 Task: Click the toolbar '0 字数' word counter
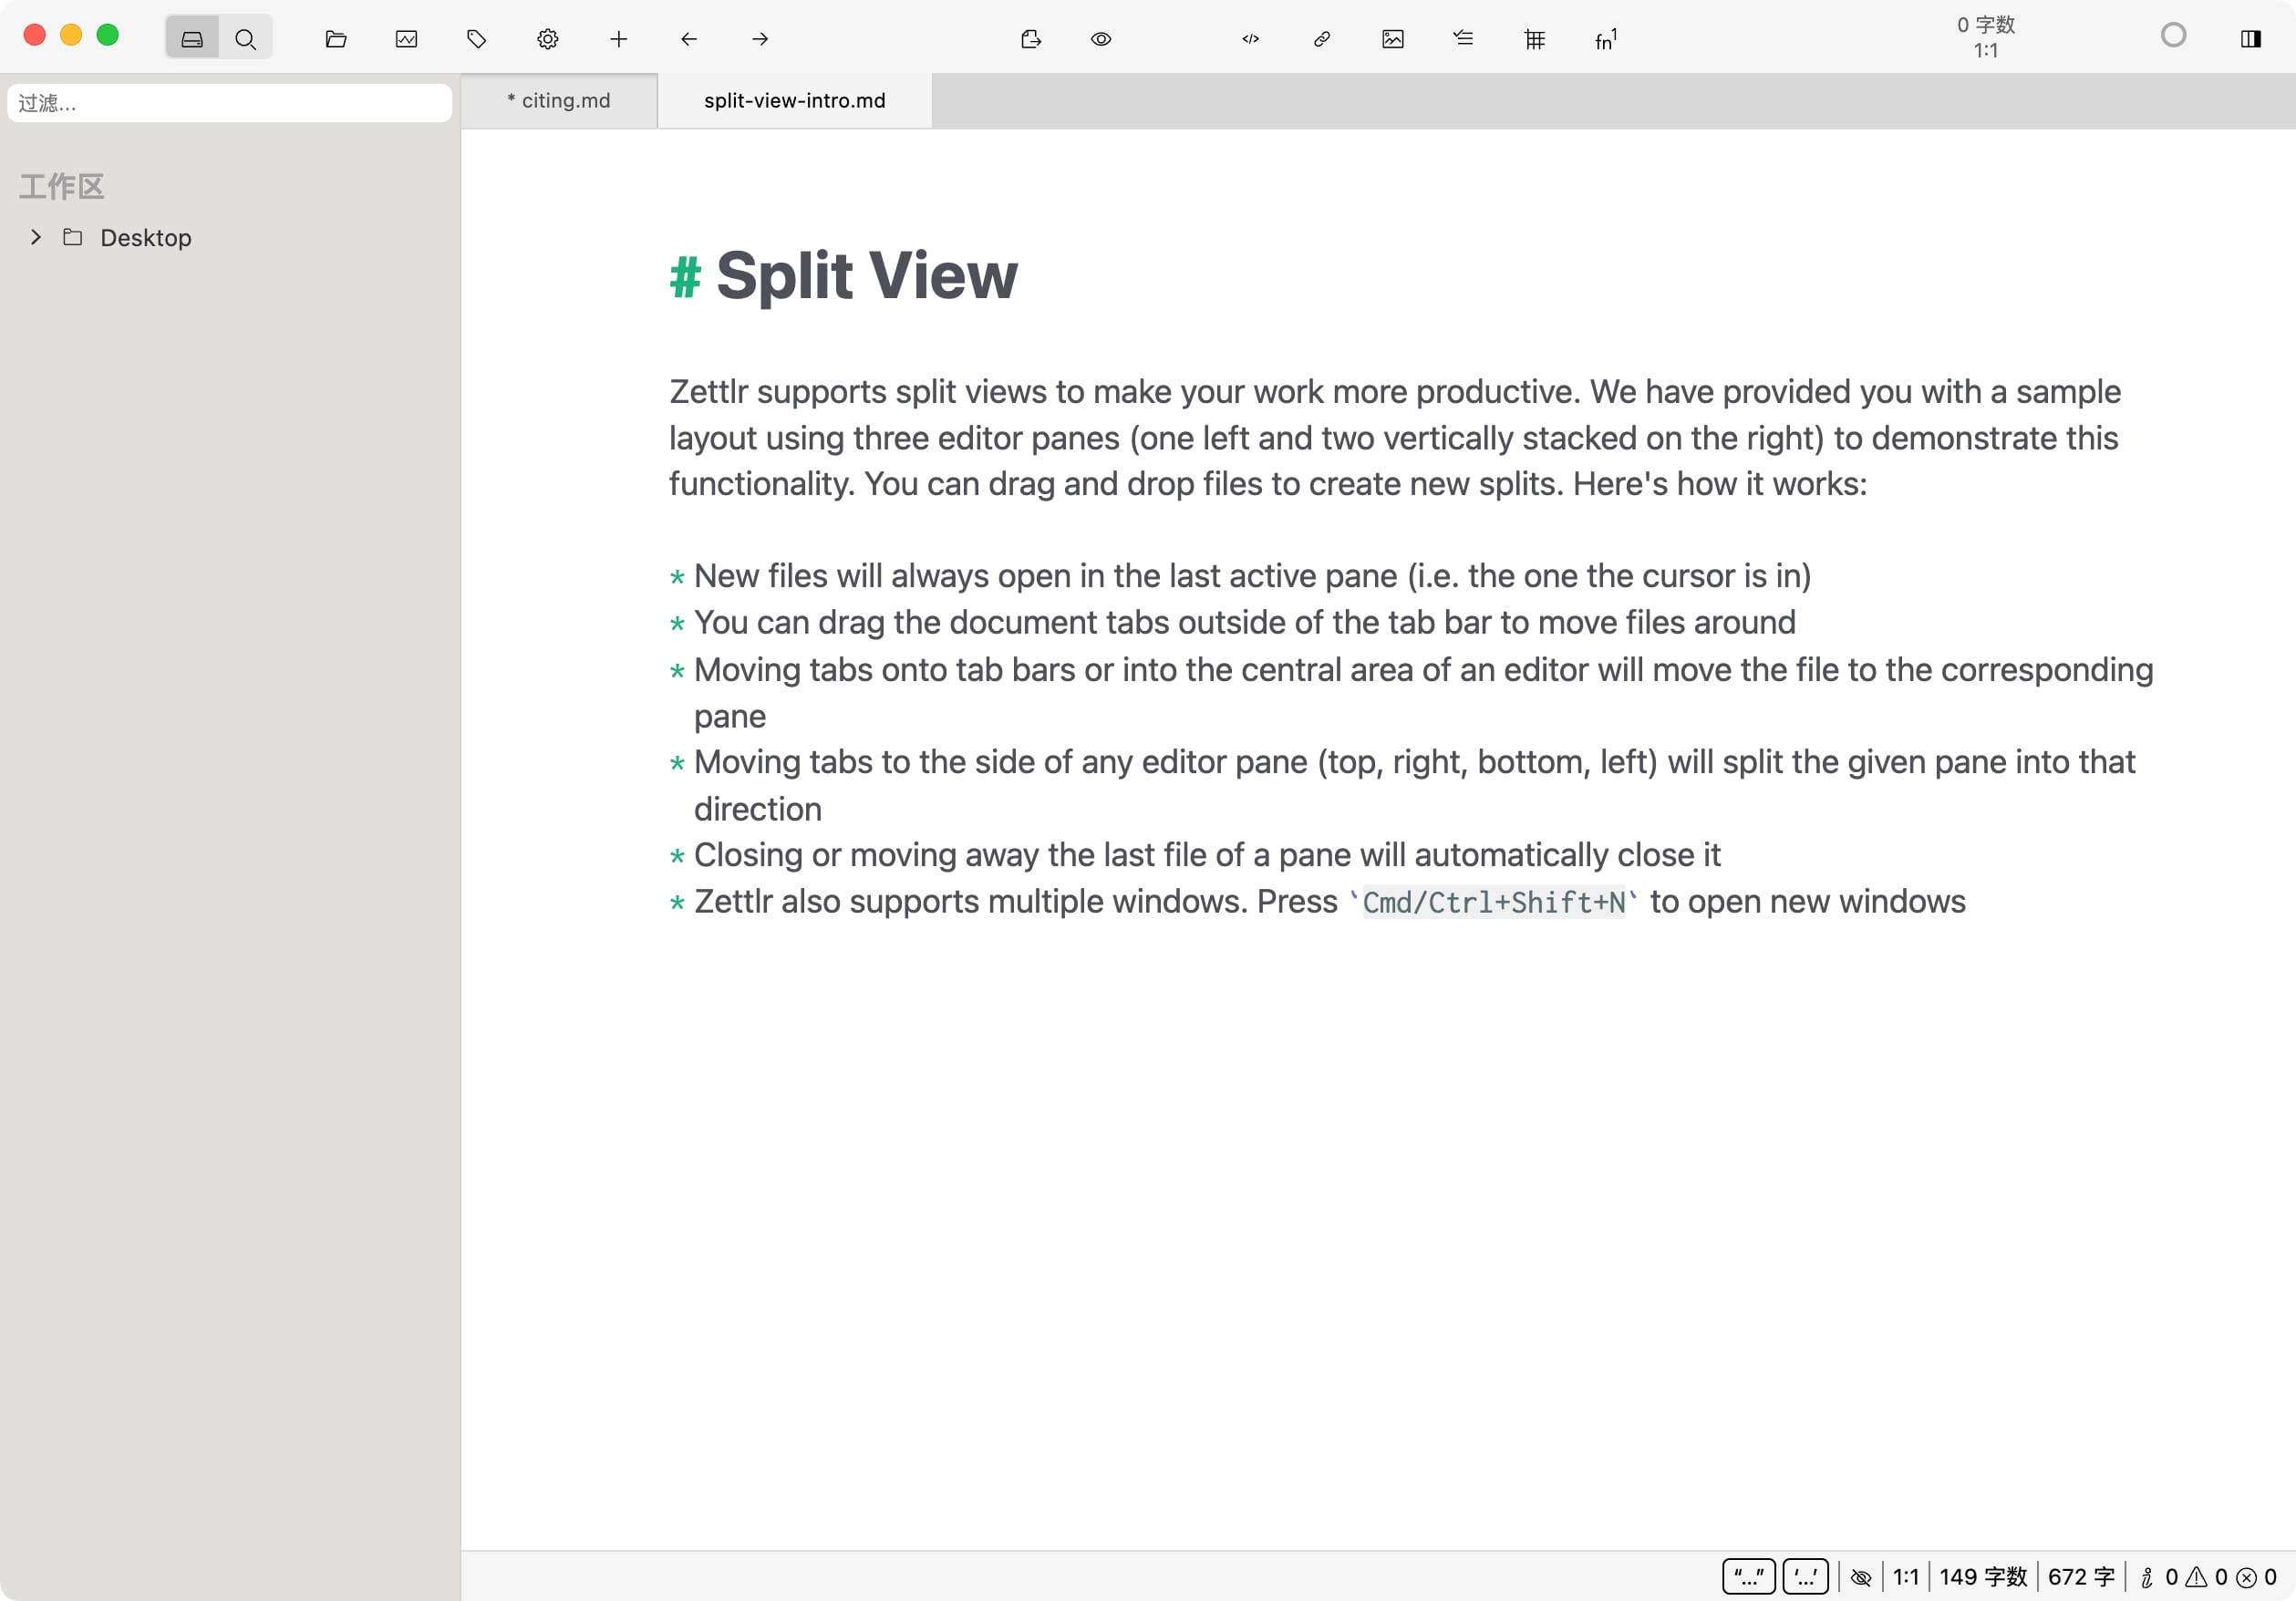pyautogui.click(x=1986, y=25)
